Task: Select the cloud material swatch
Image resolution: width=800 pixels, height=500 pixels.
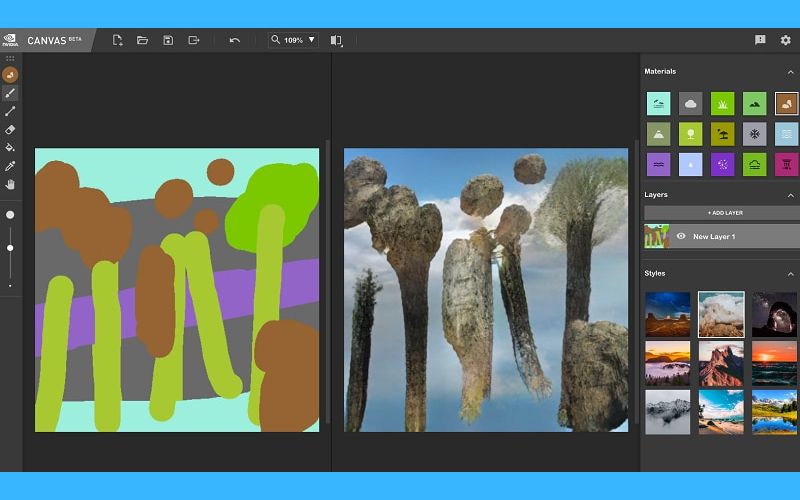Action: click(690, 103)
